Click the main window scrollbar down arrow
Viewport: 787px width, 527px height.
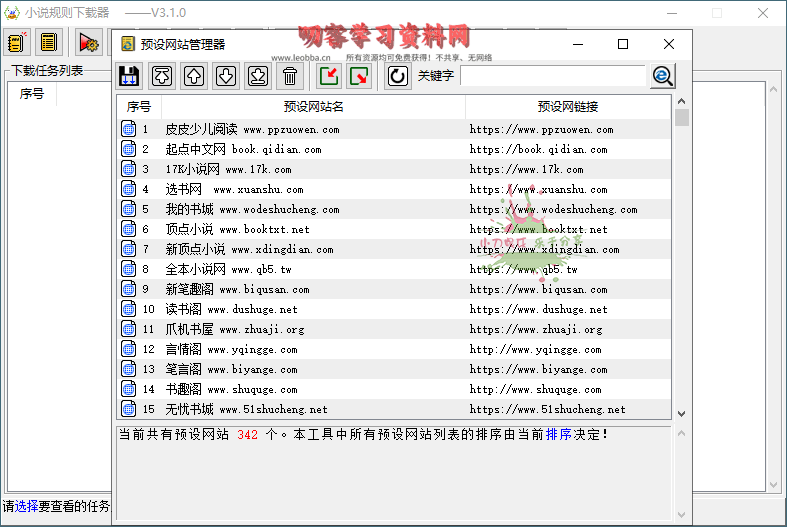(x=773, y=485)
